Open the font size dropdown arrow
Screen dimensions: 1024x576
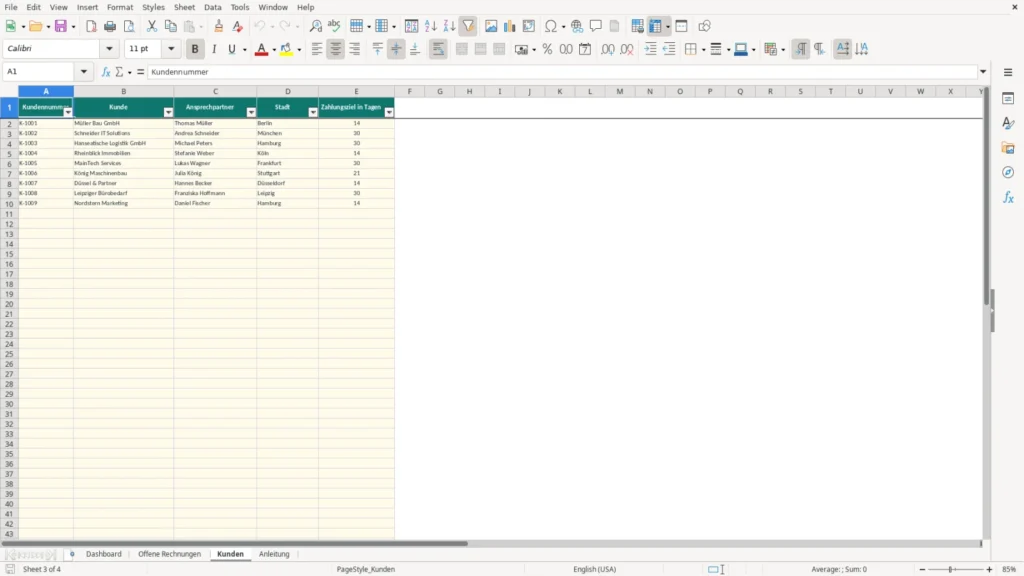171,48
